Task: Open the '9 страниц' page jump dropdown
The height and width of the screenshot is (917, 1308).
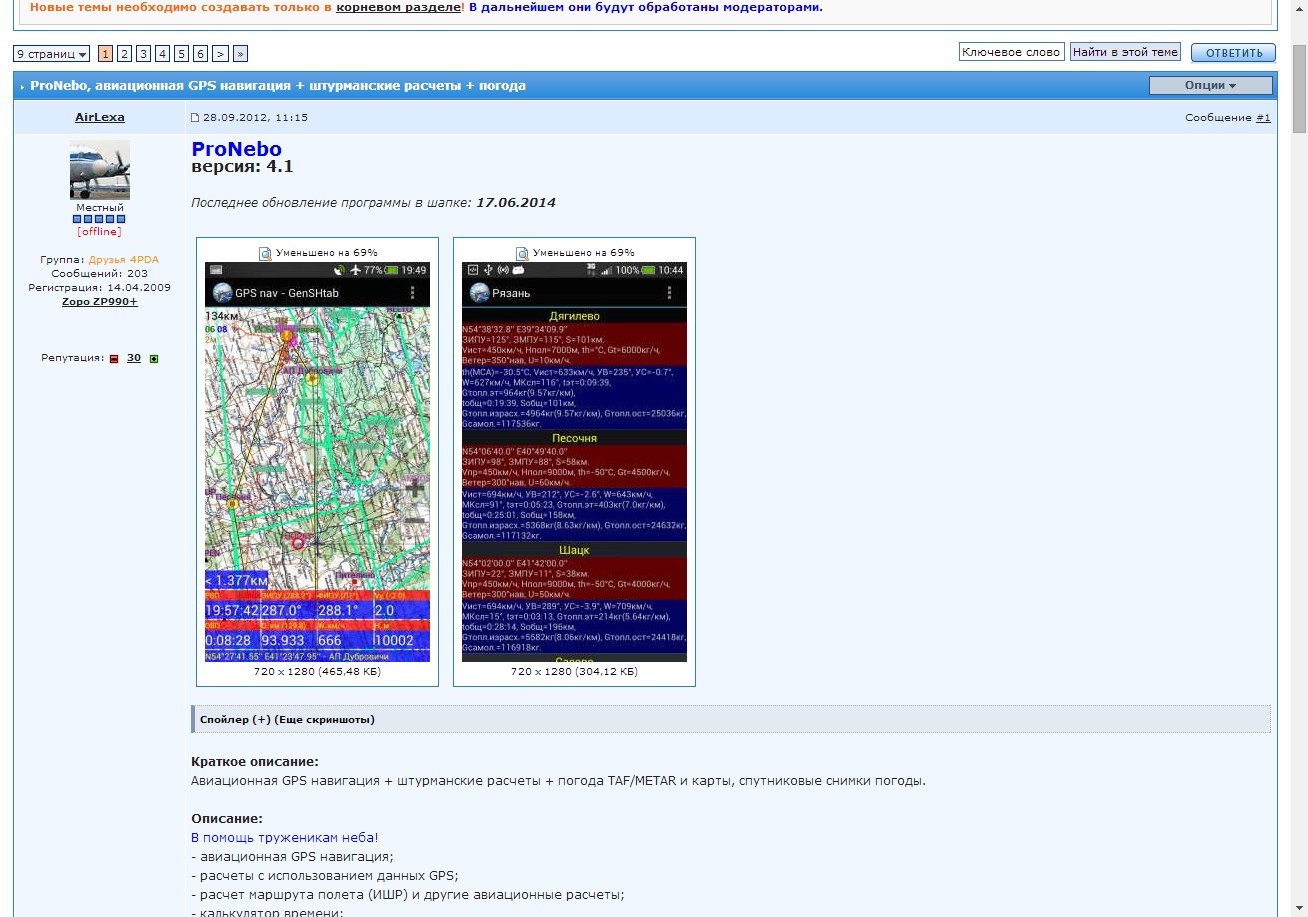Action: pyautogui.click(x=51, y=54)
